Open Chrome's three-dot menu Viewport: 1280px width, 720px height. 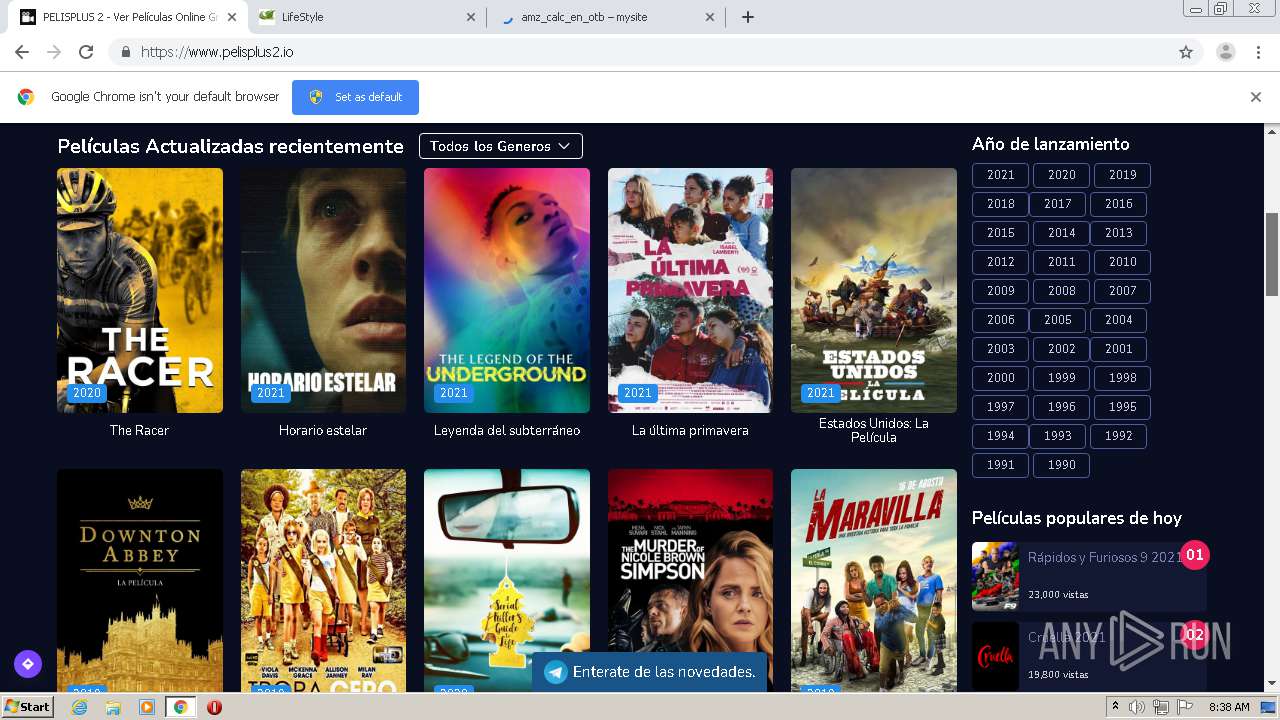pyautogui.click(x=1257, y=52)
